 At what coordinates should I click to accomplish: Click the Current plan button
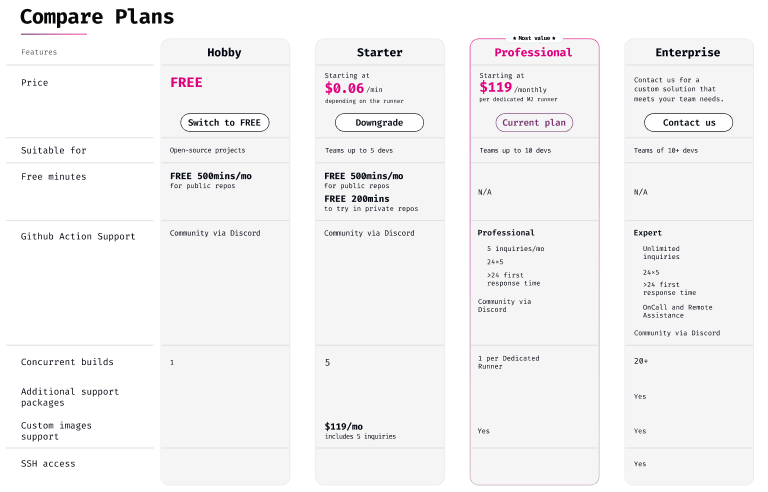[534, 123]
